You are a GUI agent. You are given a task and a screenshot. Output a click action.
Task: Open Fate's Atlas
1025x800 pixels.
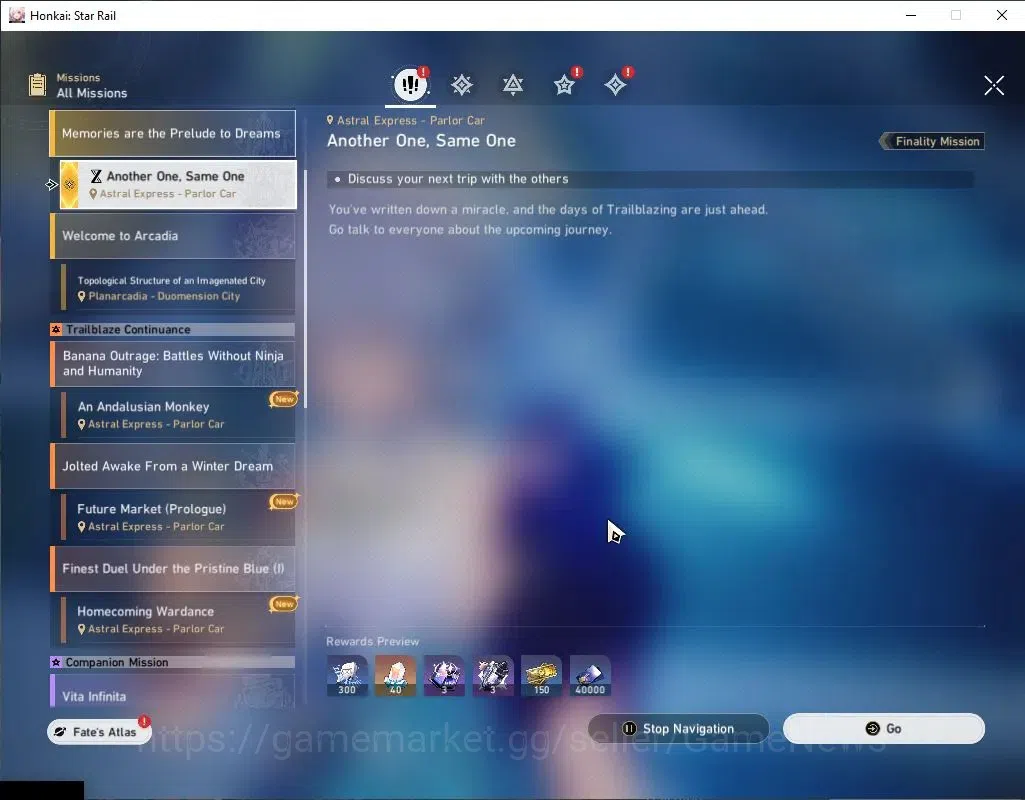99,731
